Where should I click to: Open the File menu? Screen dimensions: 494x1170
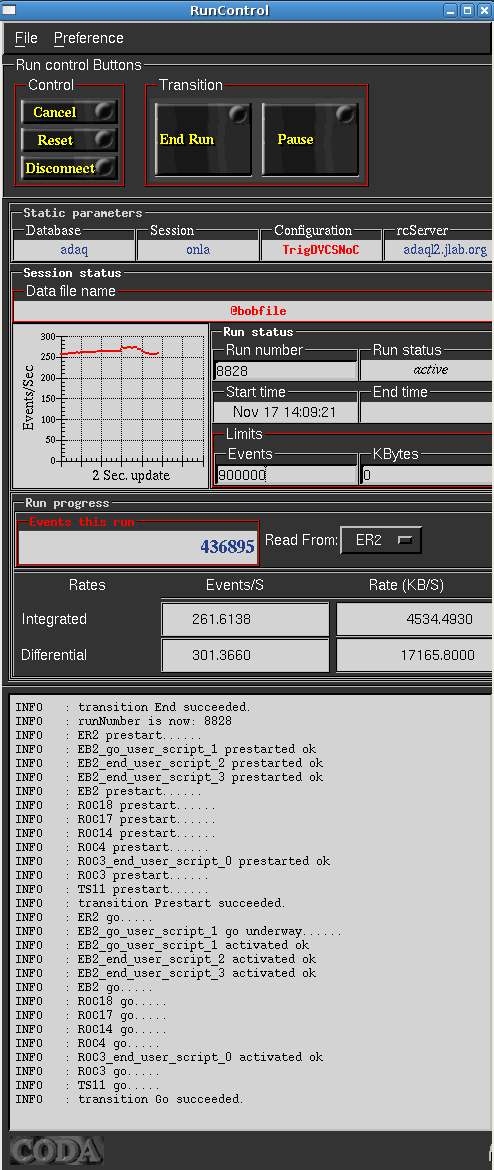(26, 38)
